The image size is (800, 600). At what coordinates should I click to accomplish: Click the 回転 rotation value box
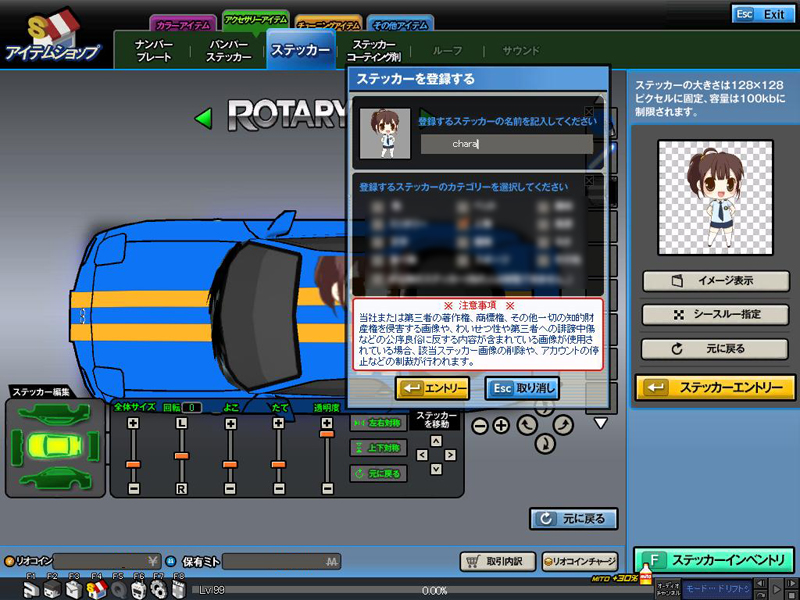tap(192, 408)
